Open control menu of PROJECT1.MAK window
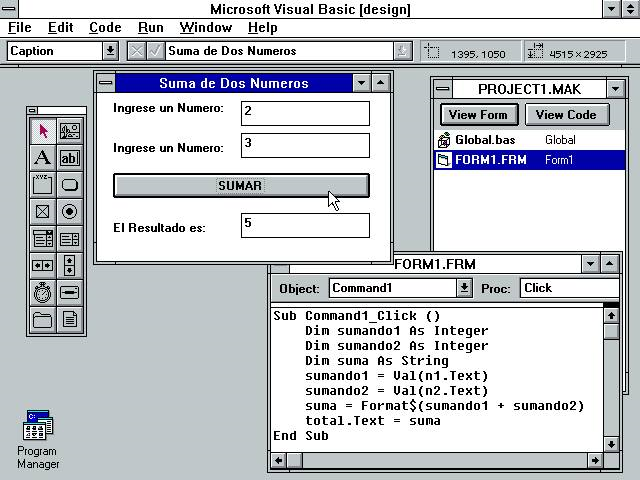This screenshot has height=480, width=640. pyautogui.click(x=443, y=89)
